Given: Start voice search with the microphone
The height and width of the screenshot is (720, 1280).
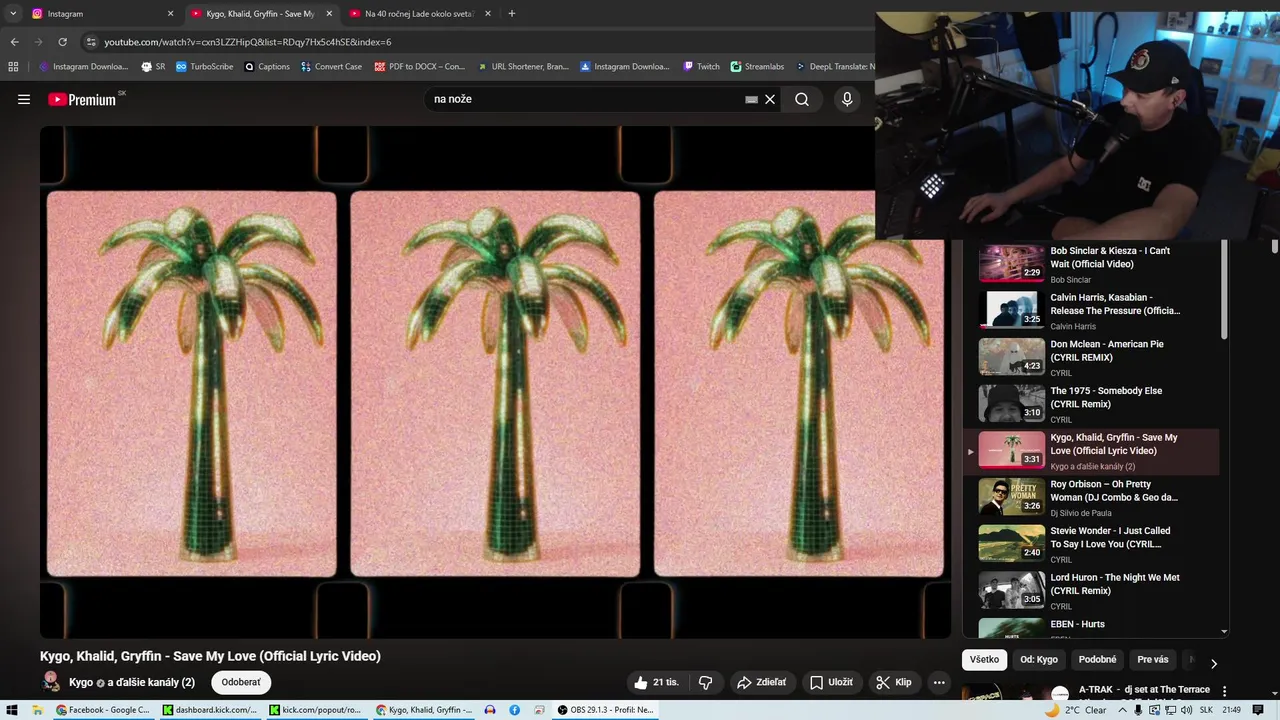Looking at the screenshot, I should point(847,99).
